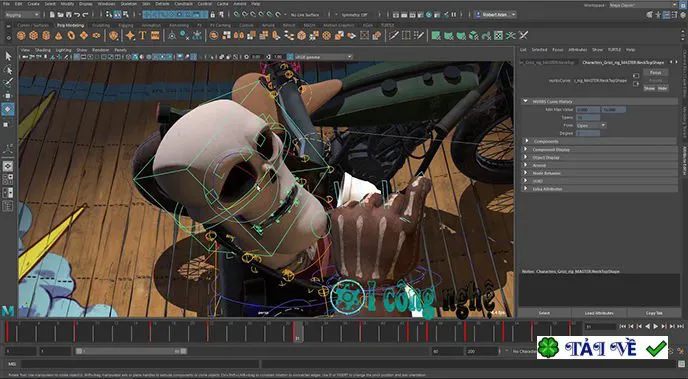Click the Show button in Attribute Editor

point(649,88)
